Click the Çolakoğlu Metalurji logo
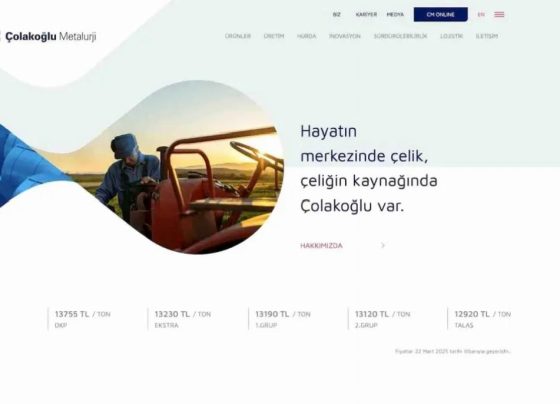Image resolution: width=560 pixels, height=404 pixels. 49,36
